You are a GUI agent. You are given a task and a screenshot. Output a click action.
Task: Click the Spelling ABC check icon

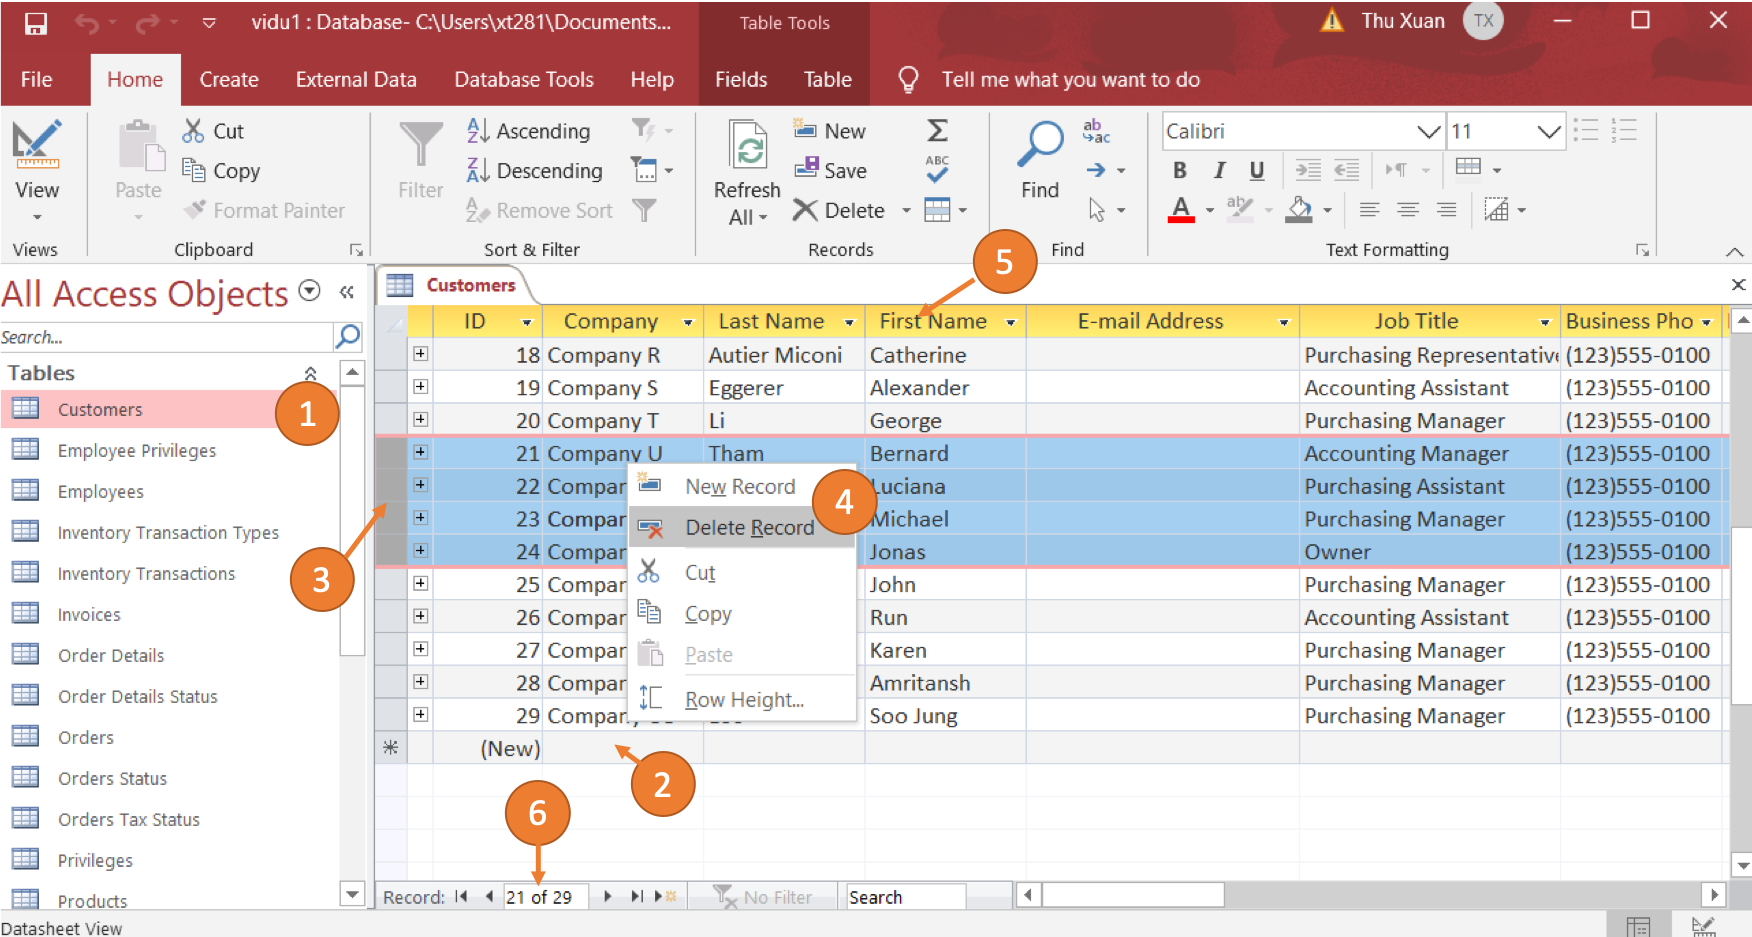tap(937, 169)
